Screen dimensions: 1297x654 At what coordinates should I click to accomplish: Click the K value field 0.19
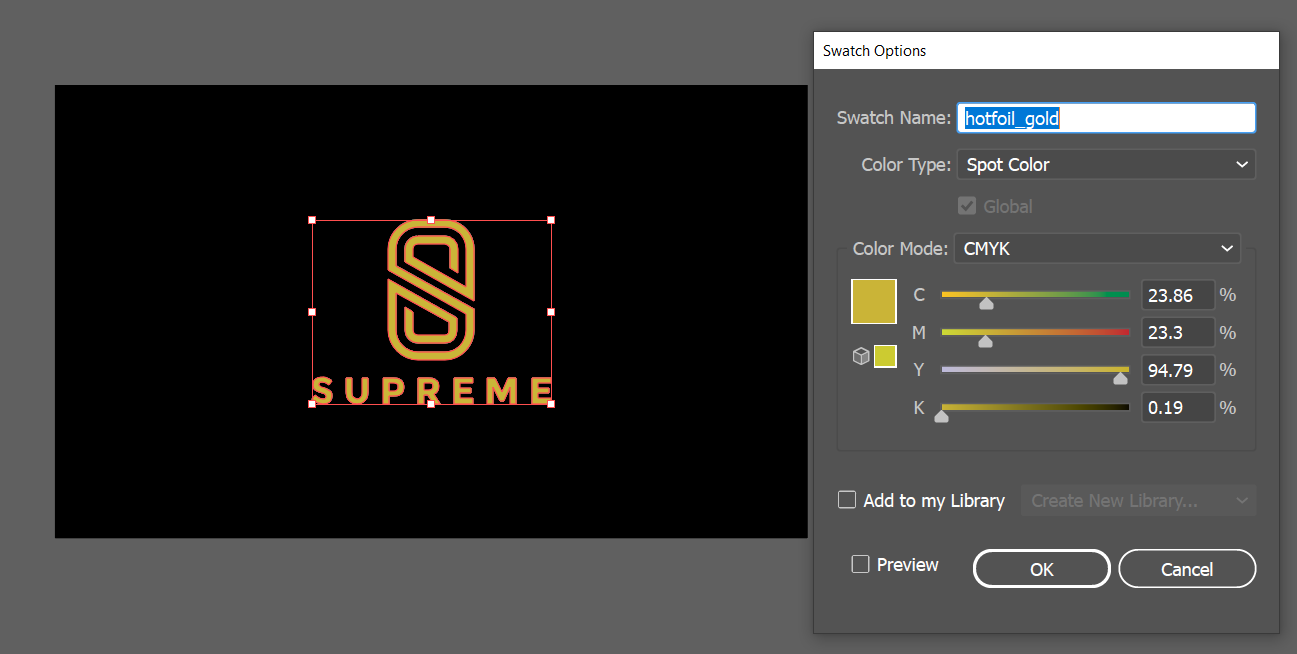tap(1178, 408)
